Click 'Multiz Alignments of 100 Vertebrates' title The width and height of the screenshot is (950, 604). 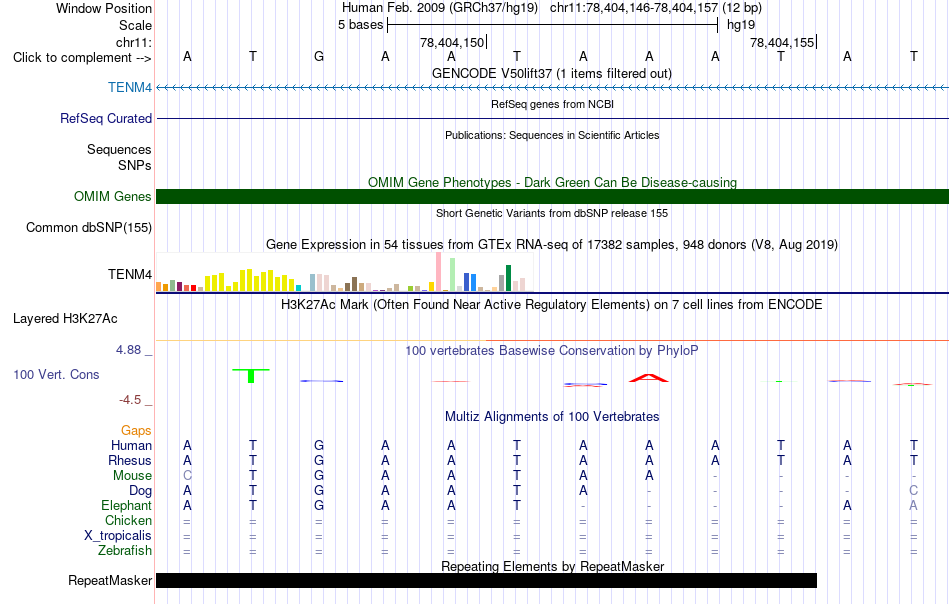pyautogui.click(x=552, y=416)
